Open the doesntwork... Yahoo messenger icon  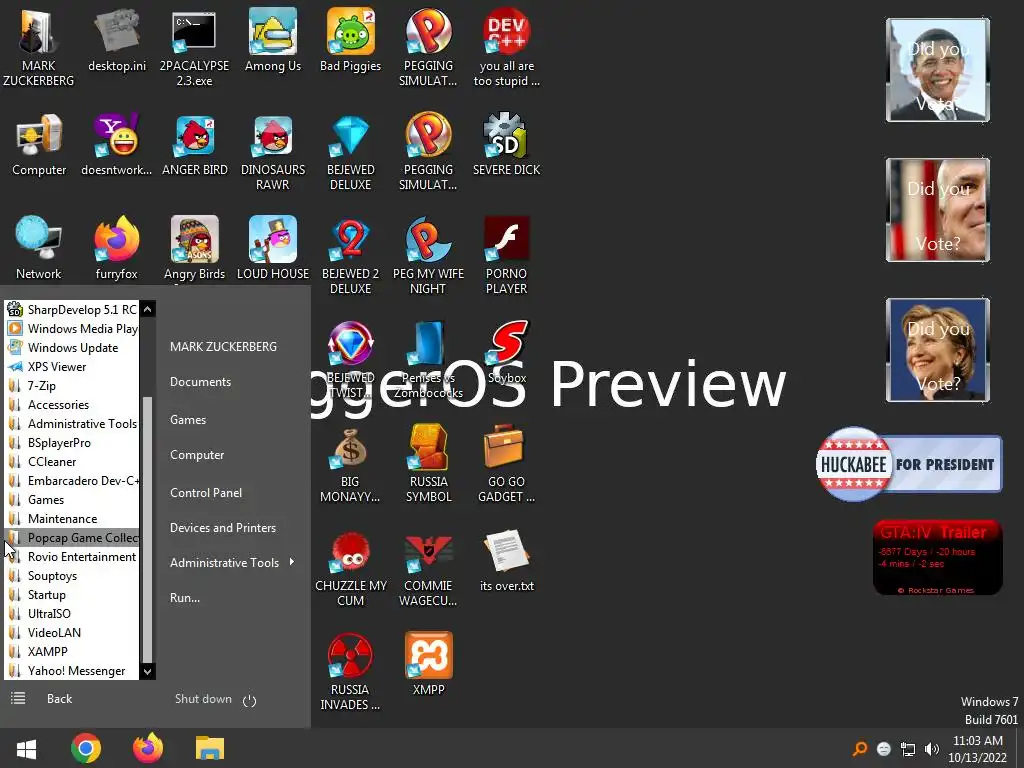[117, 145]
